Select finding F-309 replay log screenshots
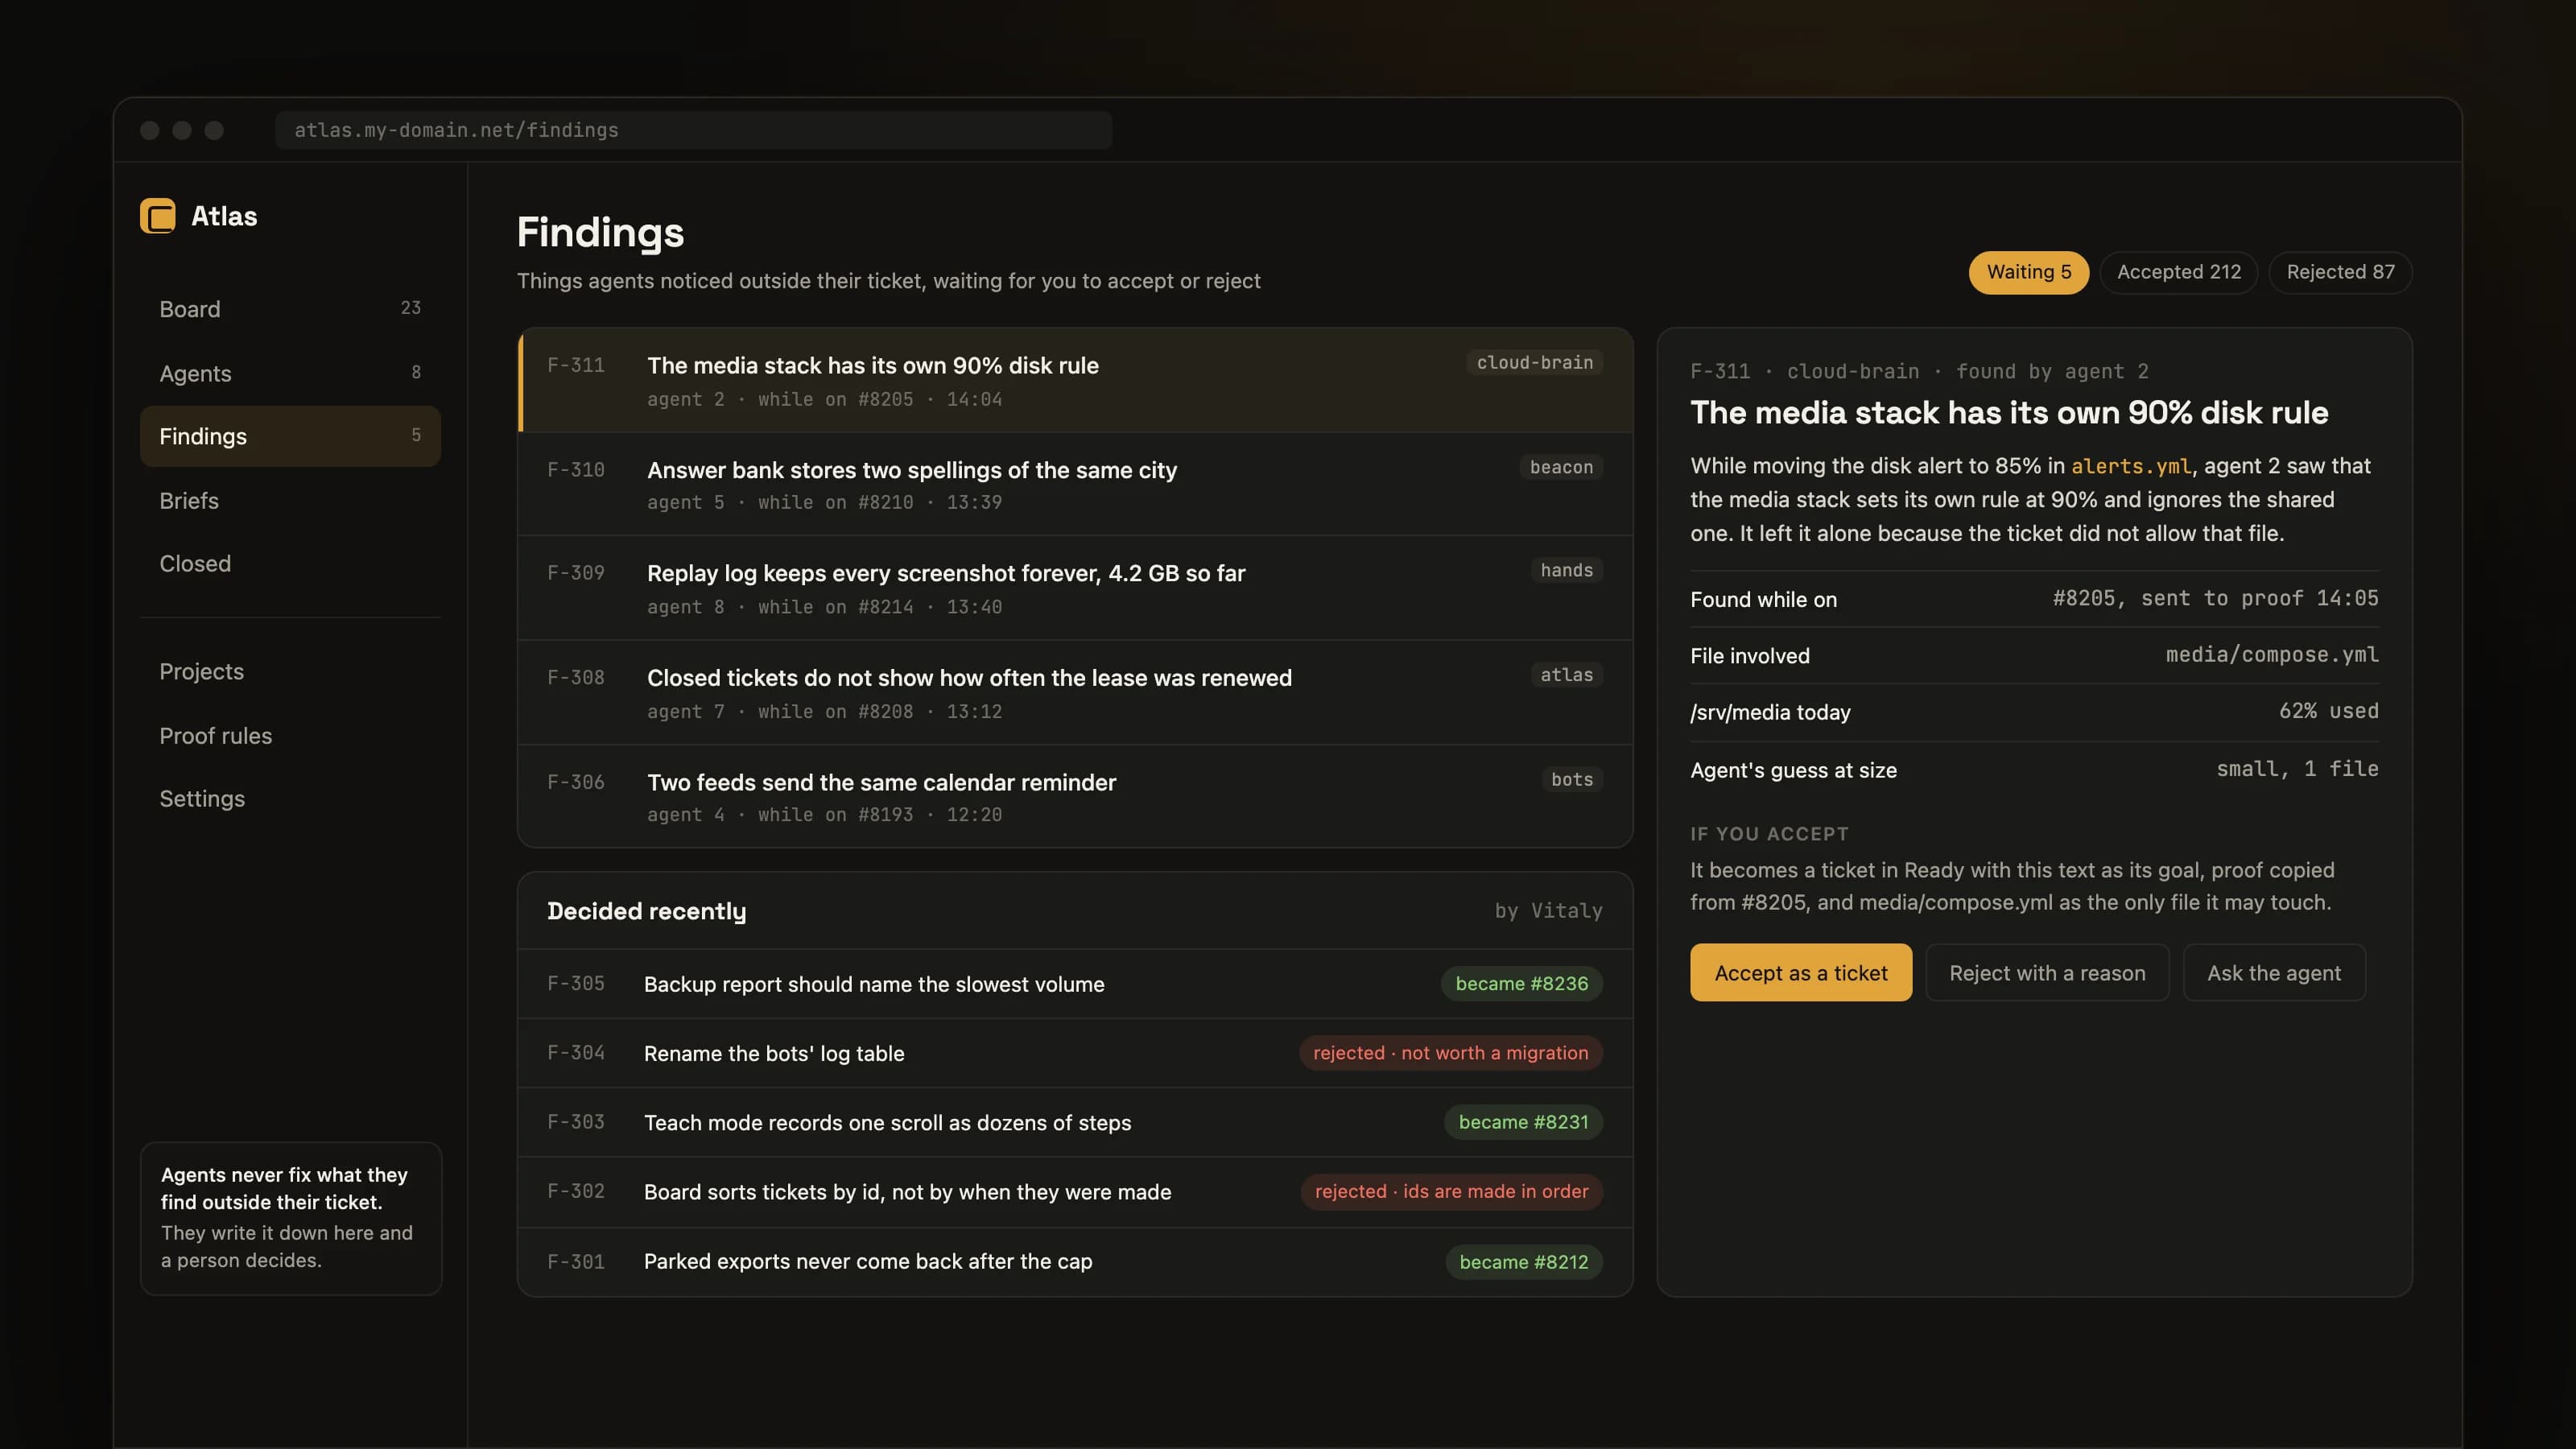 tap(1075, 588)
